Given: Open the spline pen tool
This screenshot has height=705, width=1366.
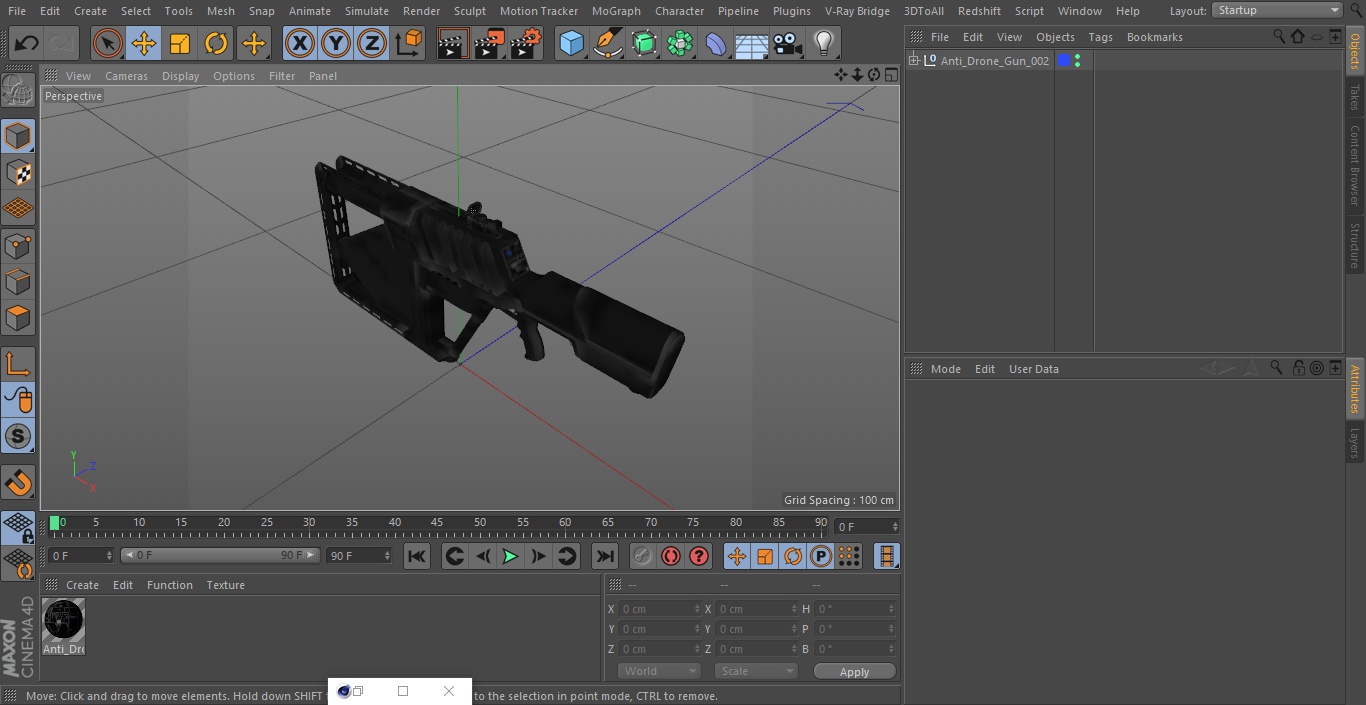Looking at the screenshot, I should point(608,43).
